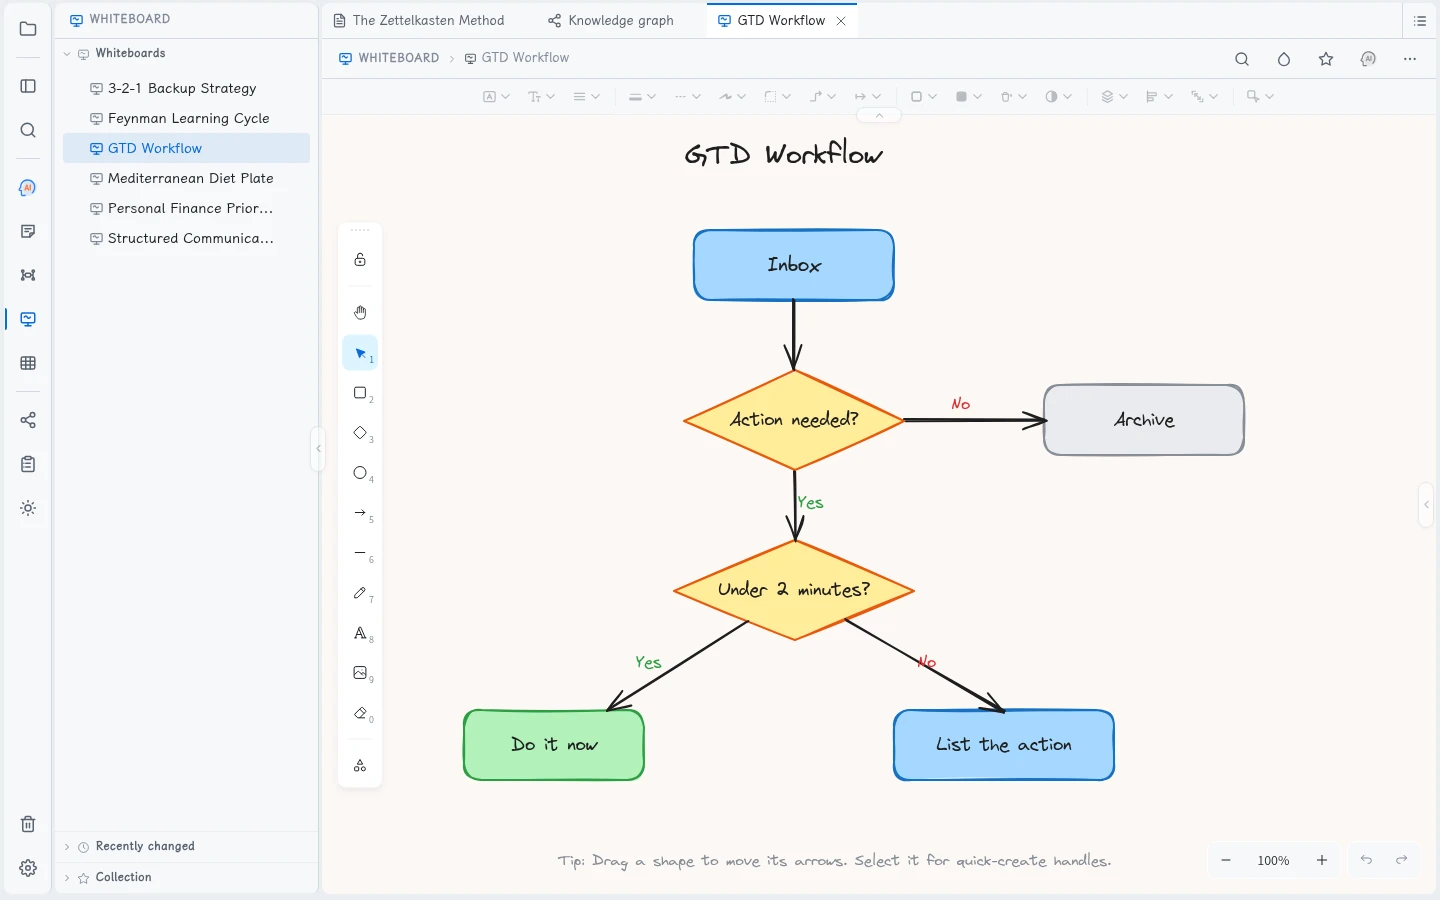Select the Diamond shape tool
1440x900 pixels.
pos(360,433)
